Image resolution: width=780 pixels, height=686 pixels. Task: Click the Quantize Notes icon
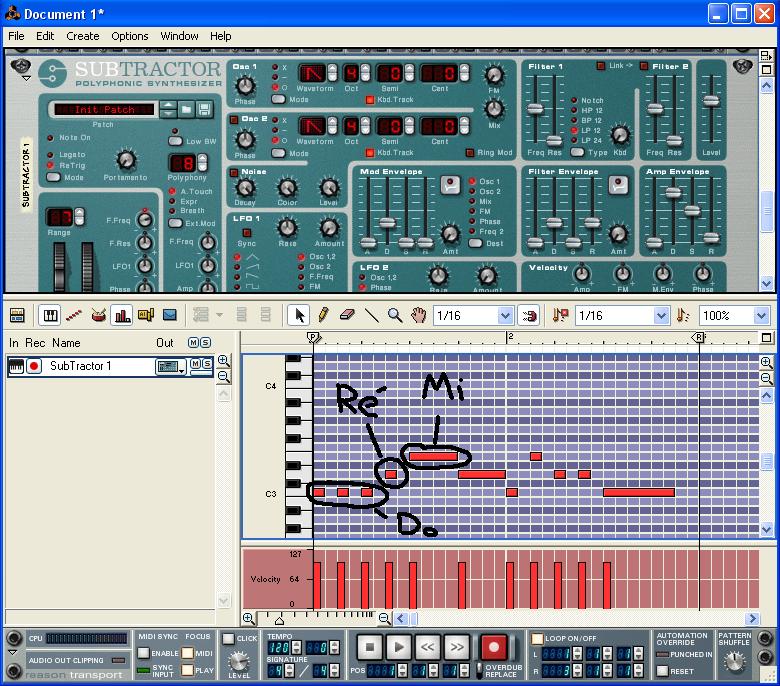pyautogui.click(x=683, y=315)
